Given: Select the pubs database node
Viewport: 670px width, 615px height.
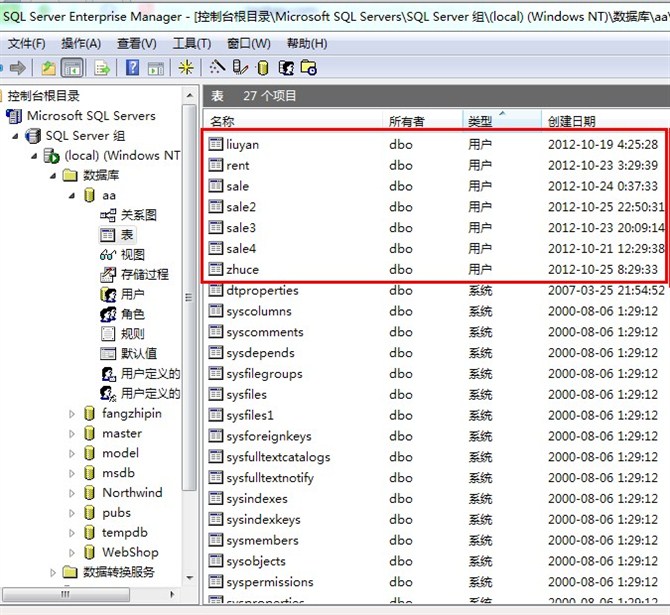Looking at the screenshot, I should [108, 512].
